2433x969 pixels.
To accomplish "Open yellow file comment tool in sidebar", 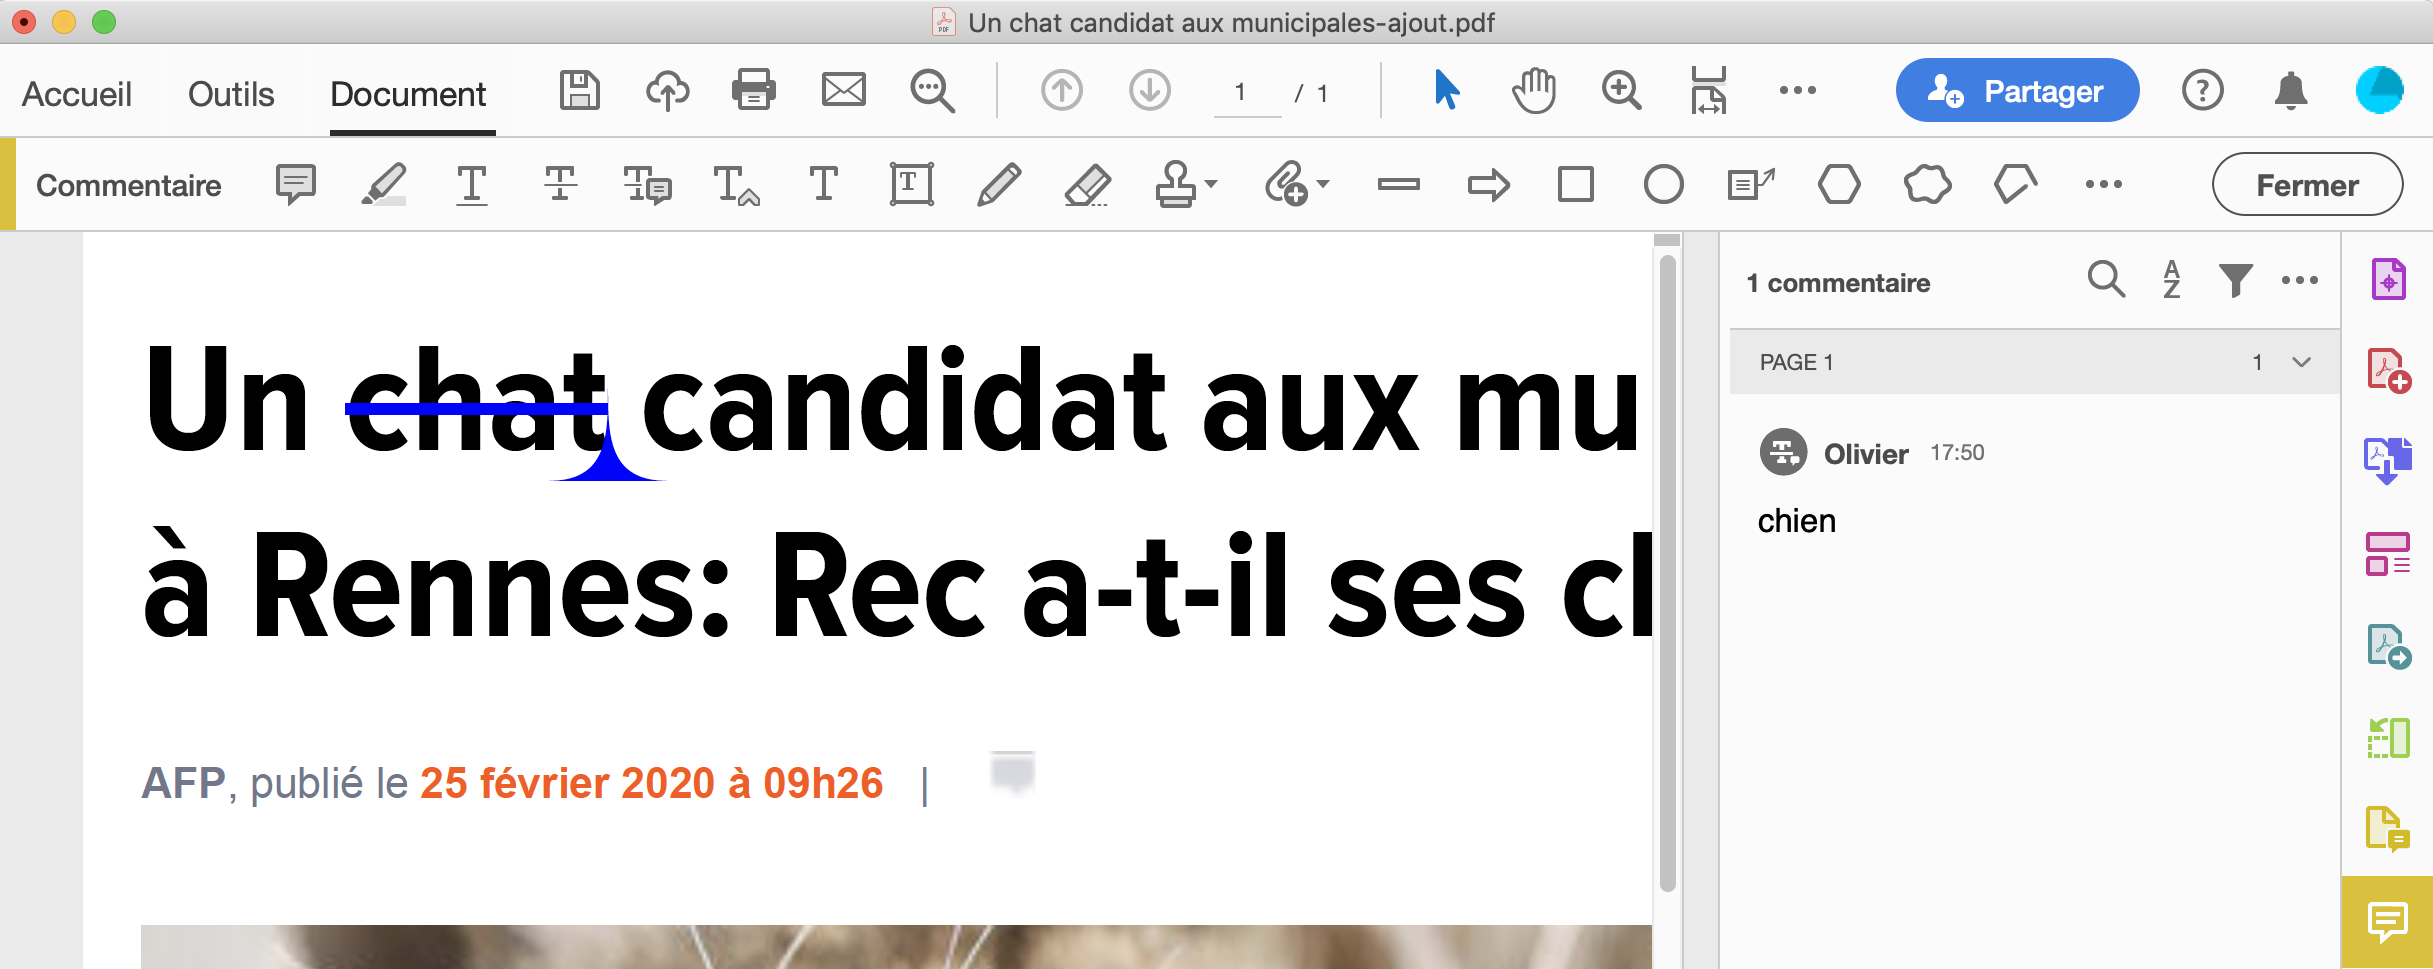I will (x=2388, y=829).
